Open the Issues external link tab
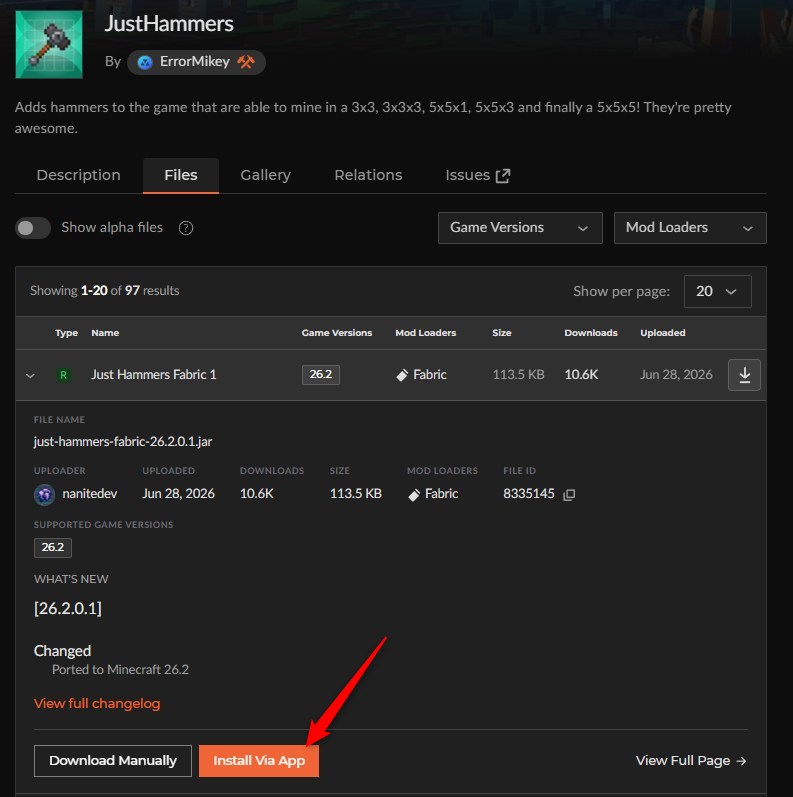 click(x=477, y=175)
